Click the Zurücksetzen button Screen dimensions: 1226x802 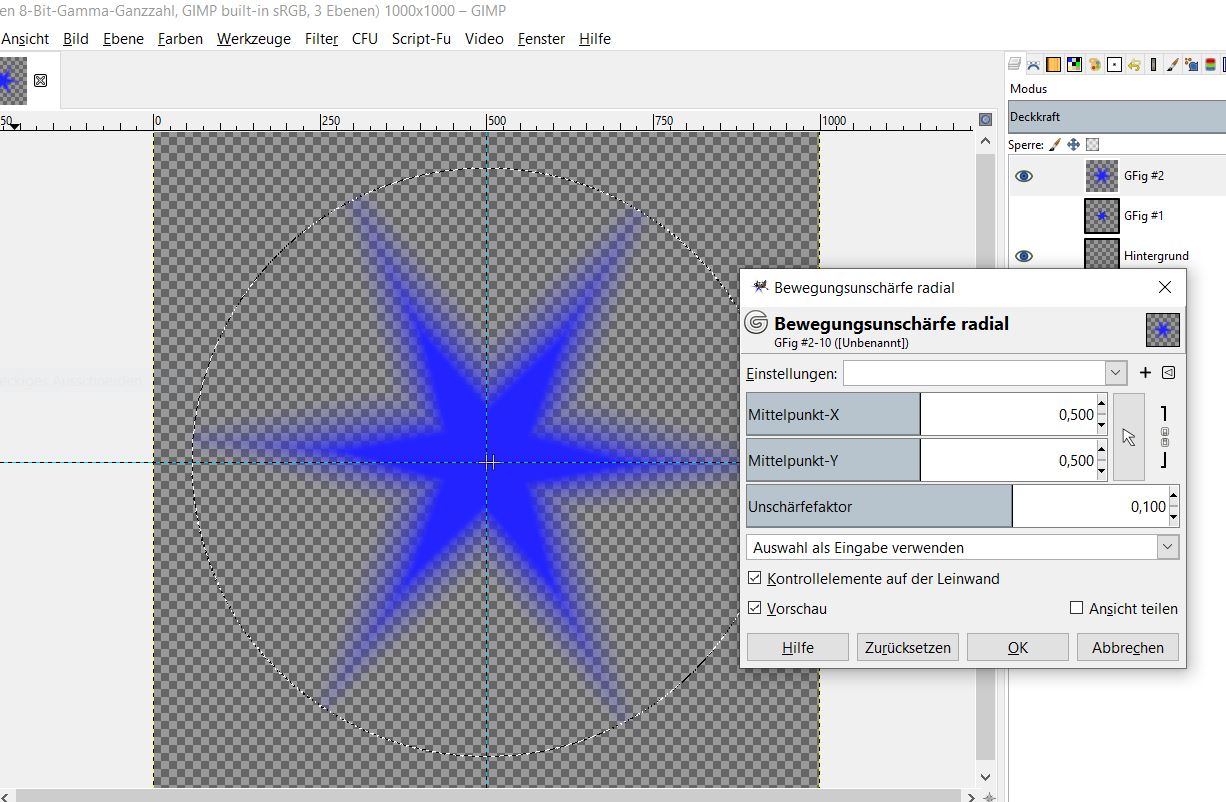[x=907, y=647]
